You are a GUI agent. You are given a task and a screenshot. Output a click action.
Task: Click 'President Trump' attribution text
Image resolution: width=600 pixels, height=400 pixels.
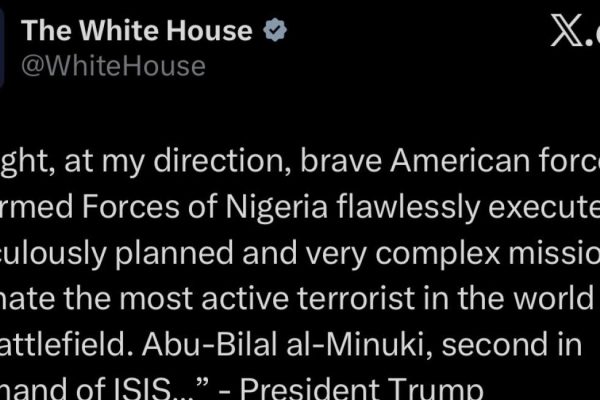coord(362,390)
